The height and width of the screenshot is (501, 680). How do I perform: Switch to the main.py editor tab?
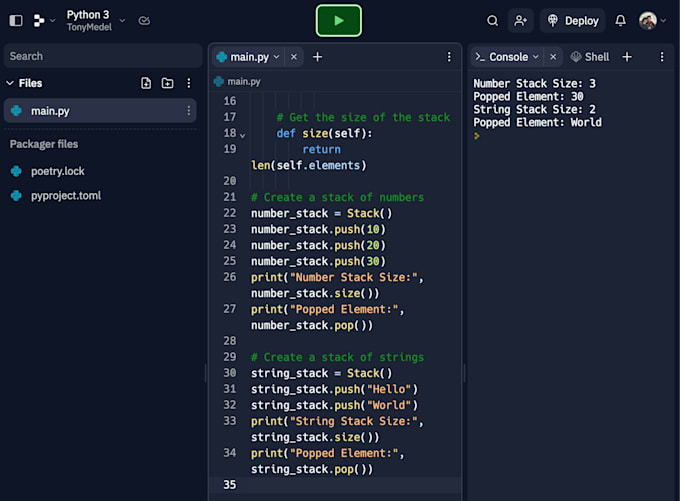(x=249, y=57)
